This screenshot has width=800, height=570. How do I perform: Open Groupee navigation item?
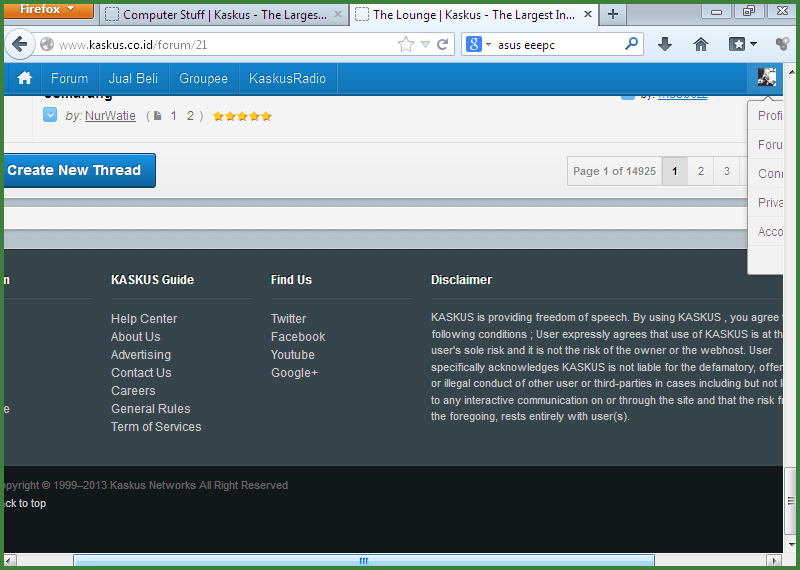(x=203, y=78)
